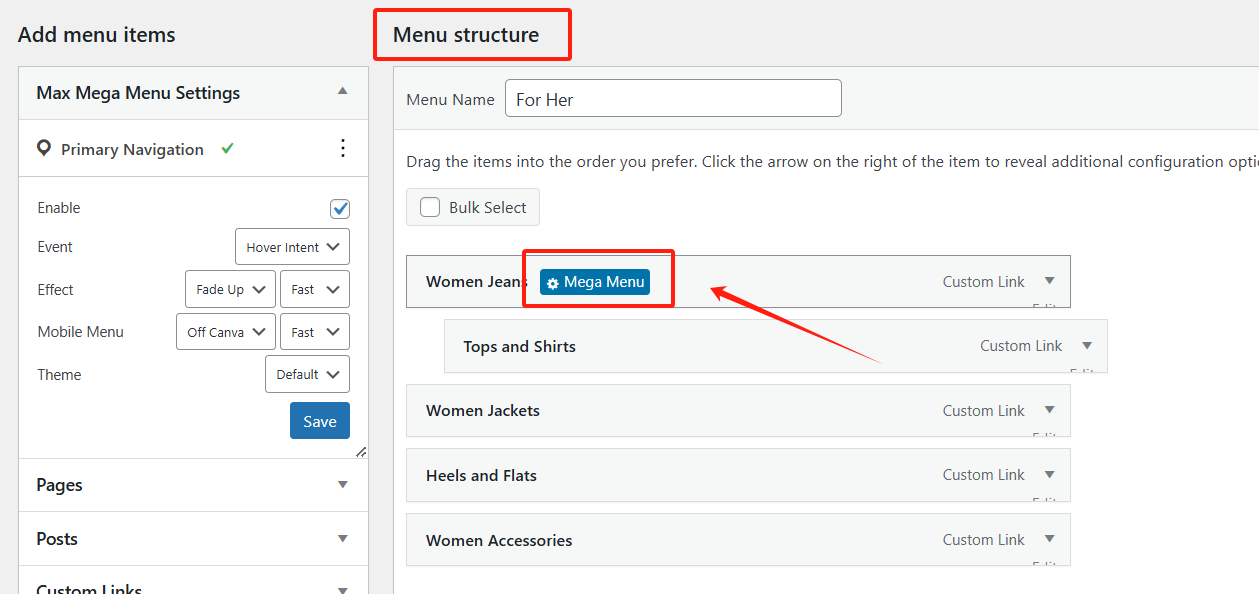1259x594 pixels.
Task: Collapse the Max Mega Menu Settings panel arrow
Action: (343, 92)
